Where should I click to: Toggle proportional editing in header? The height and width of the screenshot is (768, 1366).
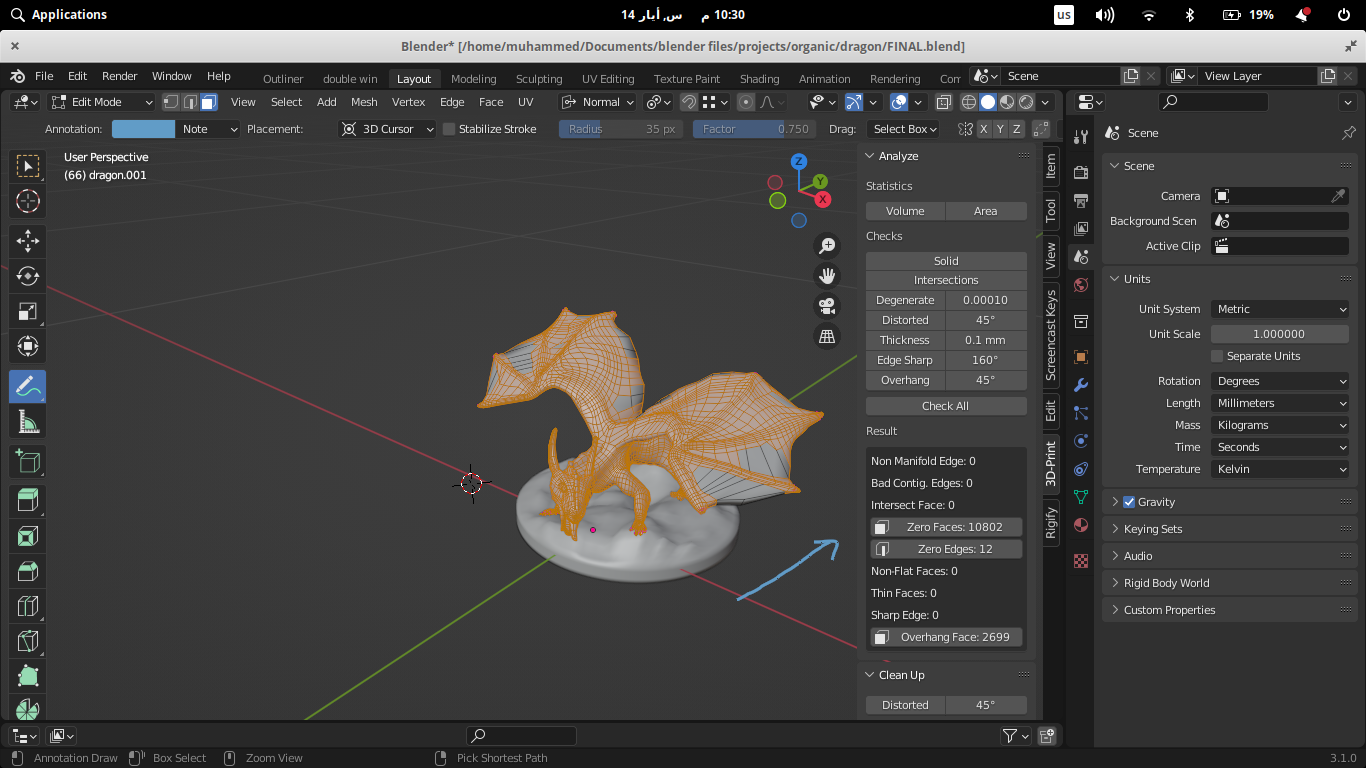point(746,102)
